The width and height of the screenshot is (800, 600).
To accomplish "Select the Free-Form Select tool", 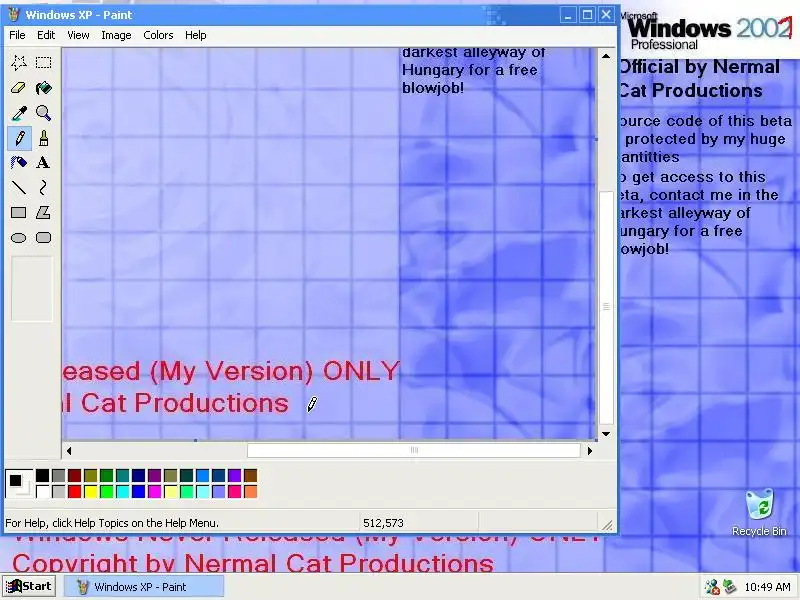I will [x=19, y=63].
